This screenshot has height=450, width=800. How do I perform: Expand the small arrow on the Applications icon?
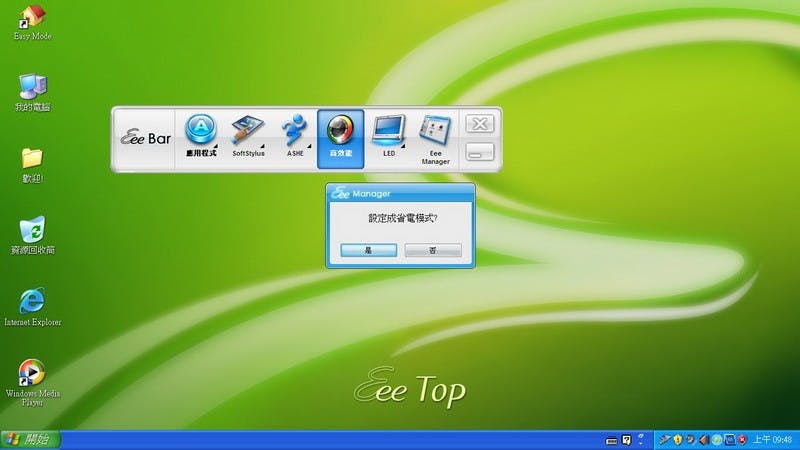[x=215, y=146]
